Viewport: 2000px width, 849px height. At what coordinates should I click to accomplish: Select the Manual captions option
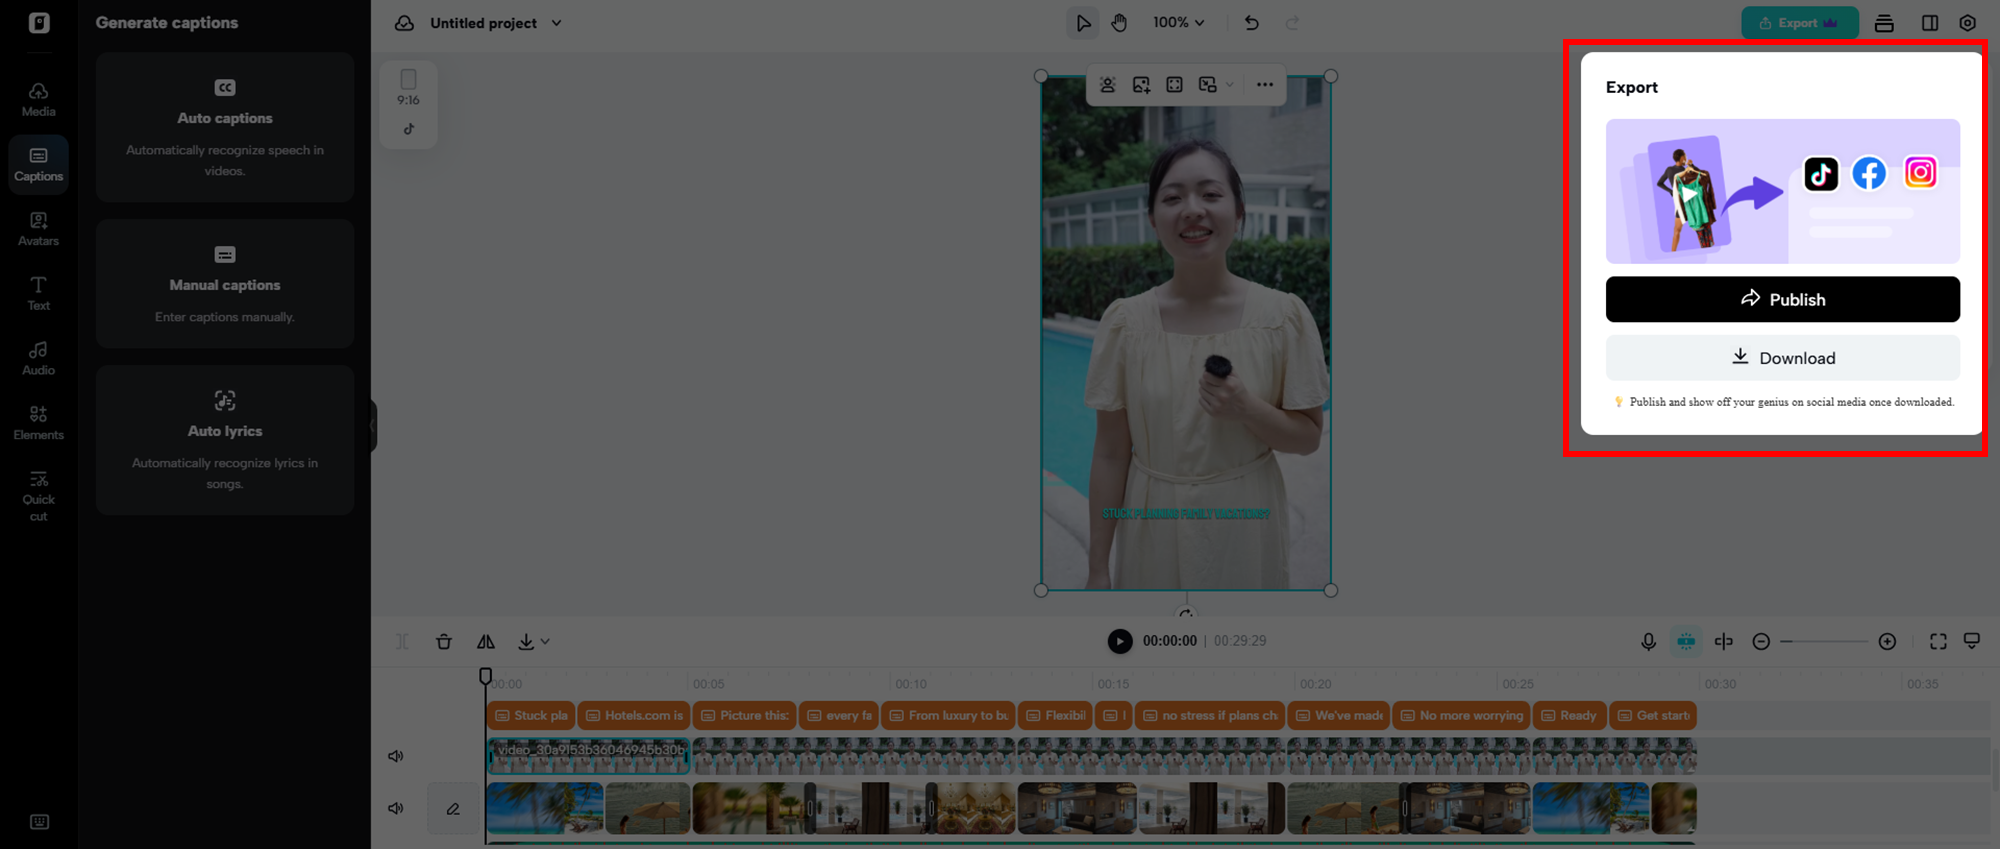pos(225,284)
